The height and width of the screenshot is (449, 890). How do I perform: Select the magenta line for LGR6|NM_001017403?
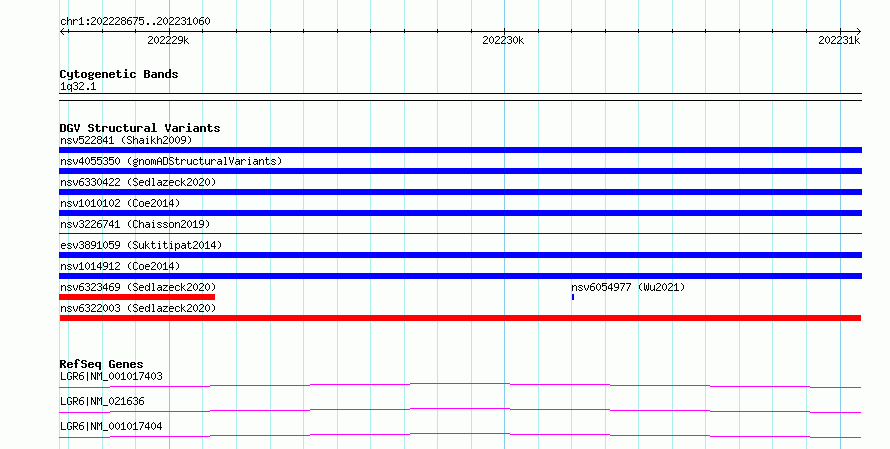click(x=460, y=385)
